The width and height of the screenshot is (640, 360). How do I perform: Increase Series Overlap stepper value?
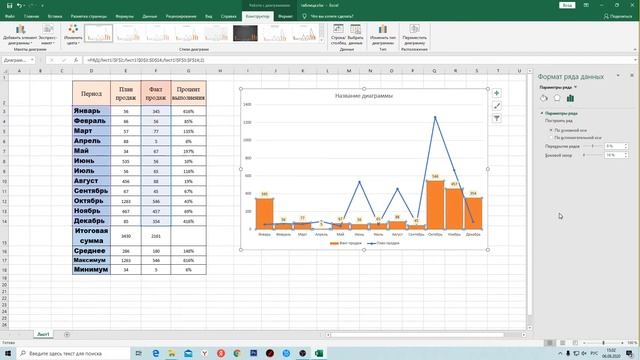(626, 144)
